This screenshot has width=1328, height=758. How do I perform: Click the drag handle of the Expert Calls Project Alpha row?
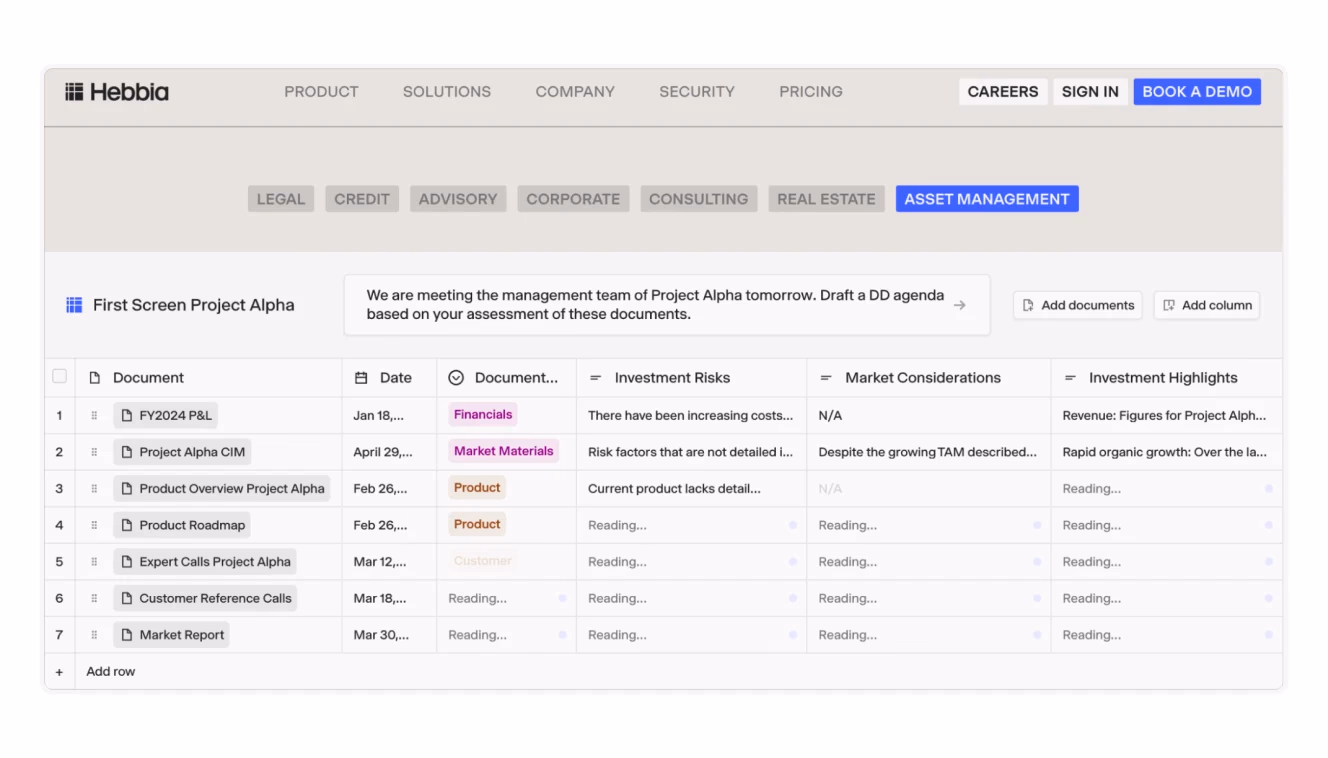pos(95,562)
